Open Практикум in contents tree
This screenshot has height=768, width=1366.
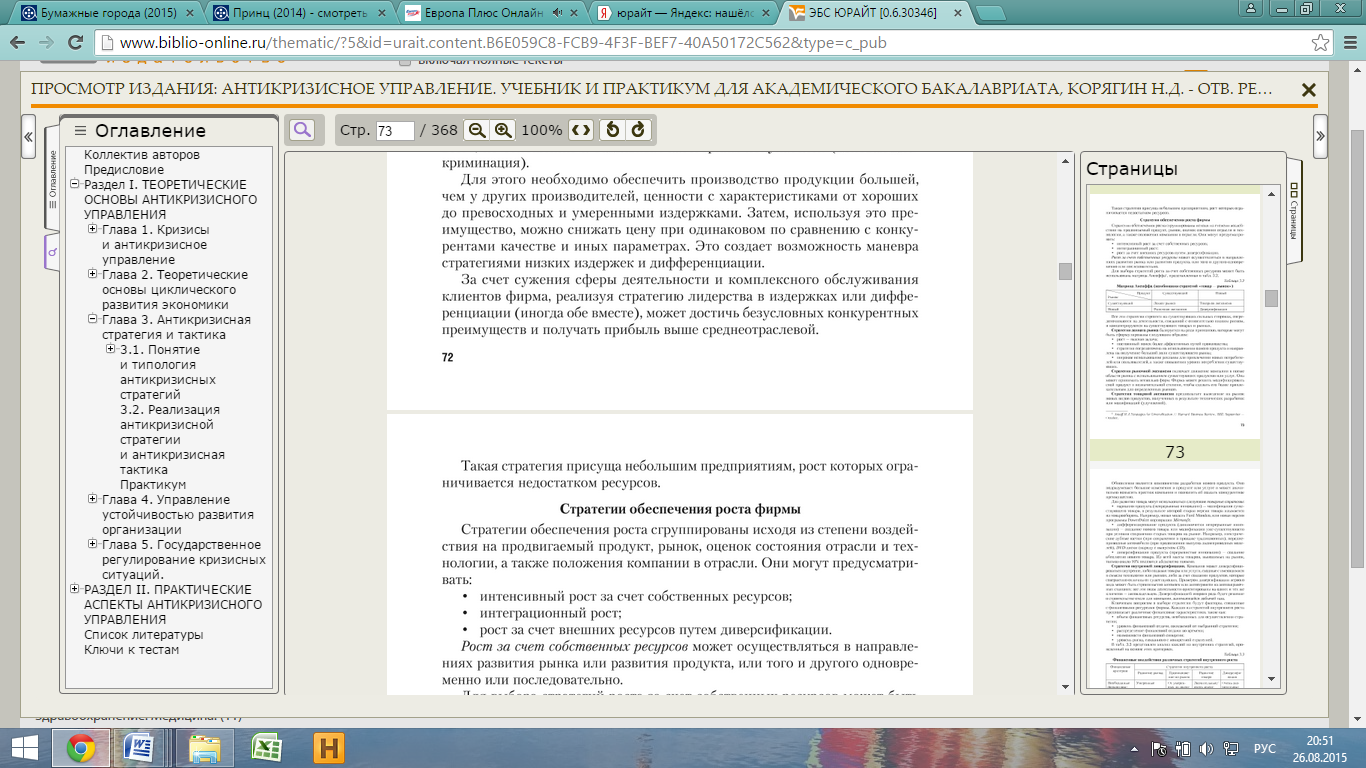click(x=152, y=485)
